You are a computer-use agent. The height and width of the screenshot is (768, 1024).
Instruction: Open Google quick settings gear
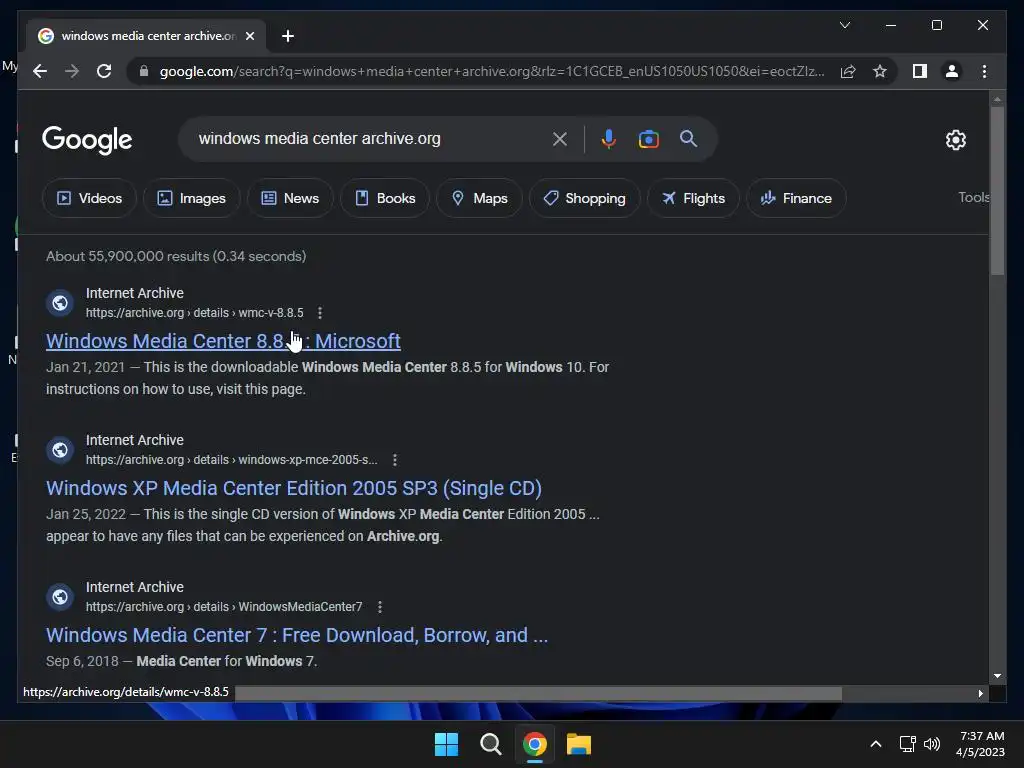click(x=955, y=139)
